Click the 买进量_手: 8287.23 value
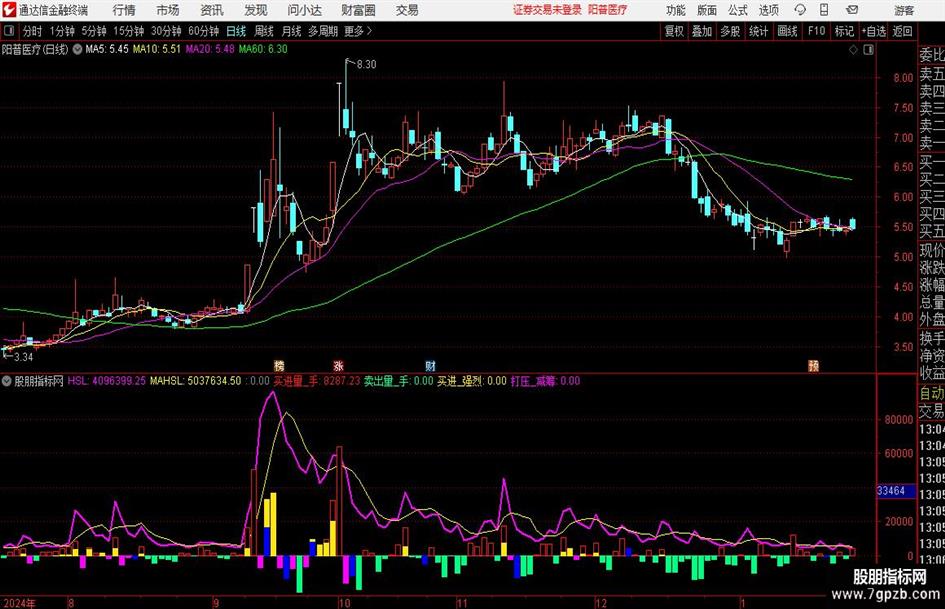Viewport: 945px width, 609px height. [x=316, y=381]
